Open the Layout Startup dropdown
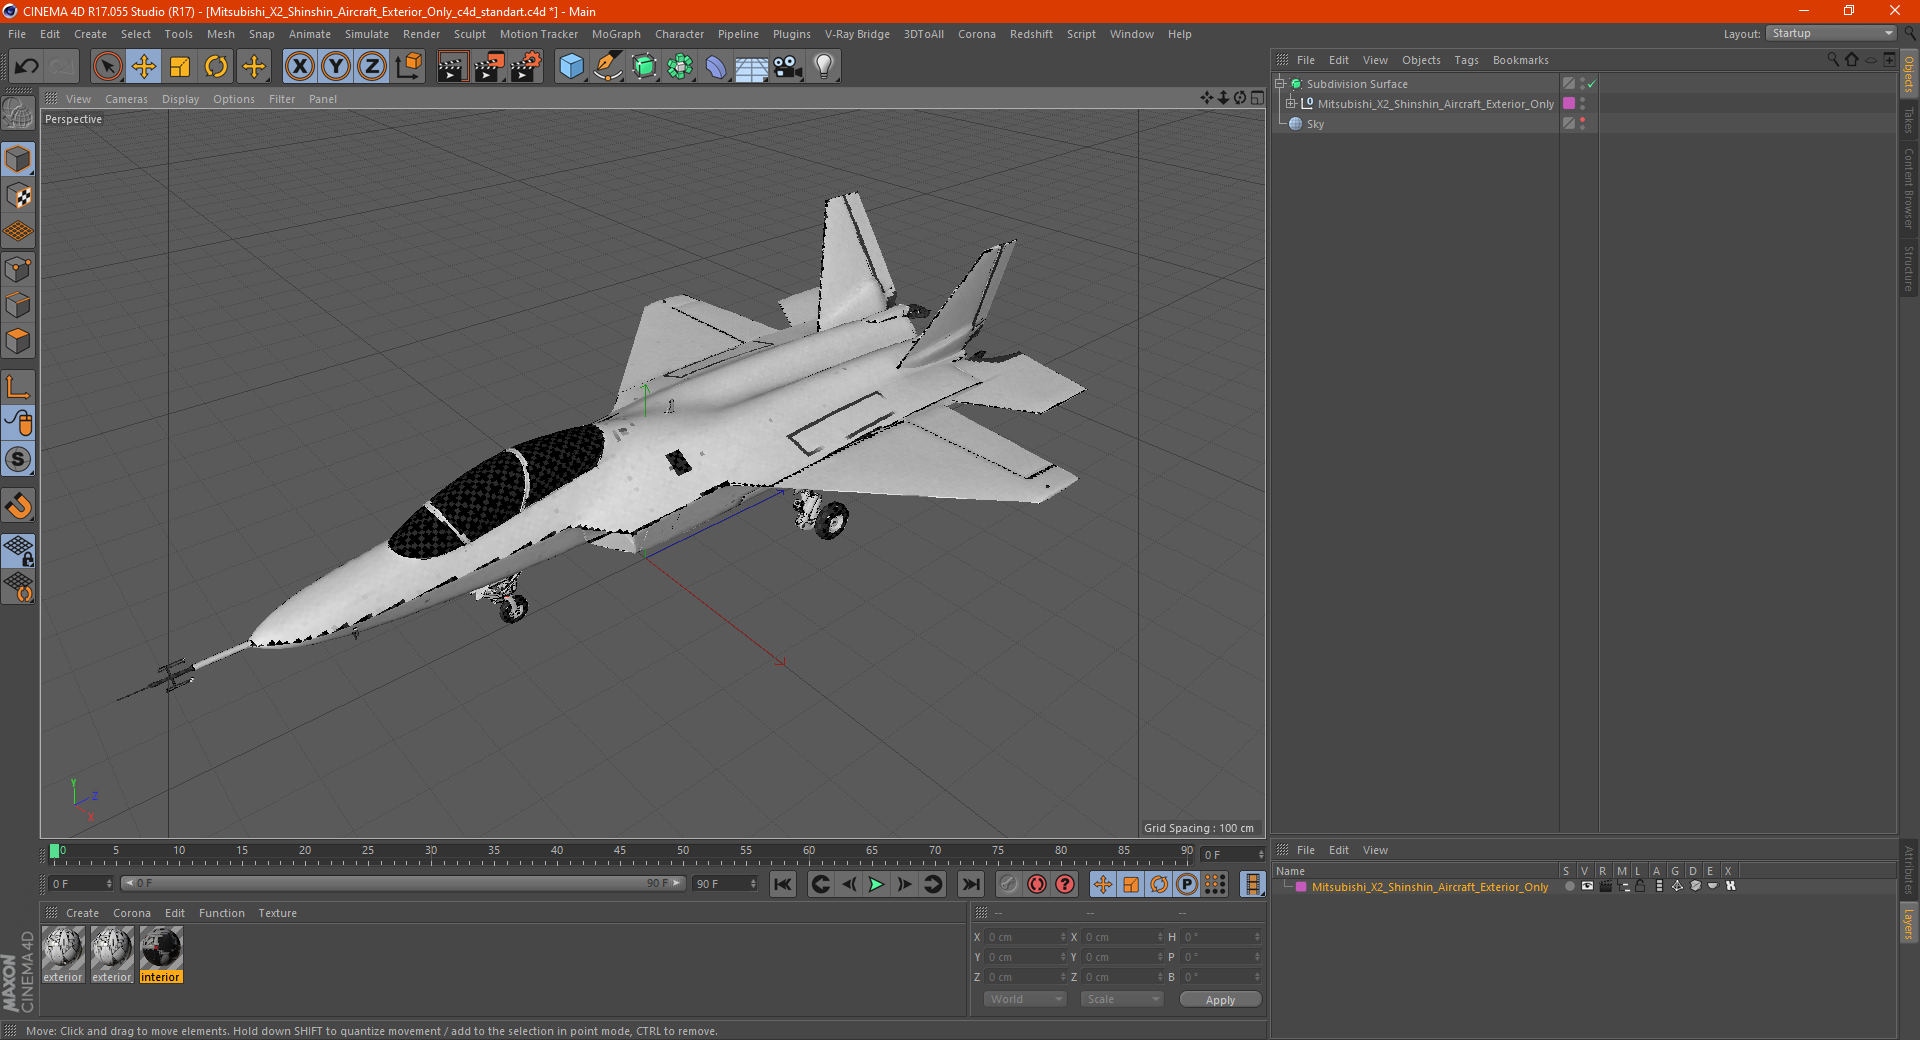Viewport: 1920px width, 1040px height. [x=1832, y=33]
